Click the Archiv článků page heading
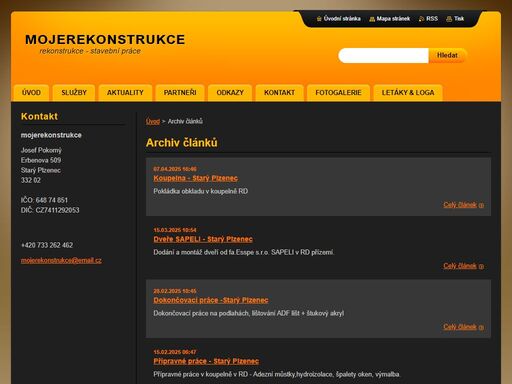Viewport: 512px width, 384px height. pos(182,143)
